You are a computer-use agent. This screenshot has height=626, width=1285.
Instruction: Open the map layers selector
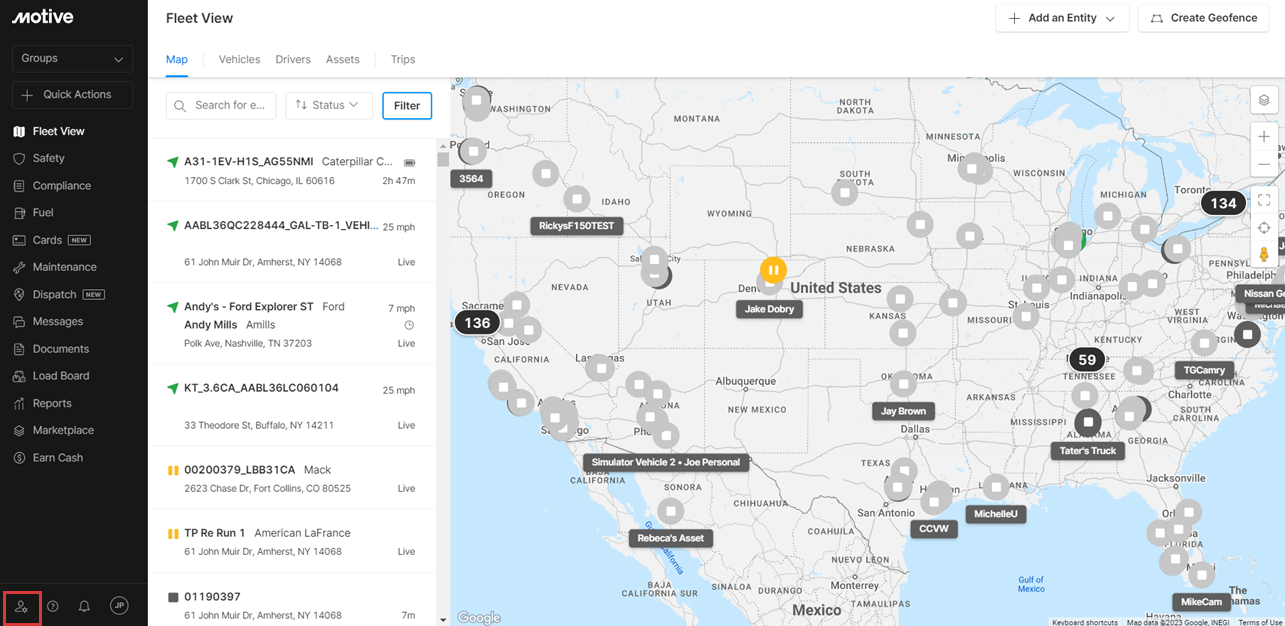(x=1264, y=99)
